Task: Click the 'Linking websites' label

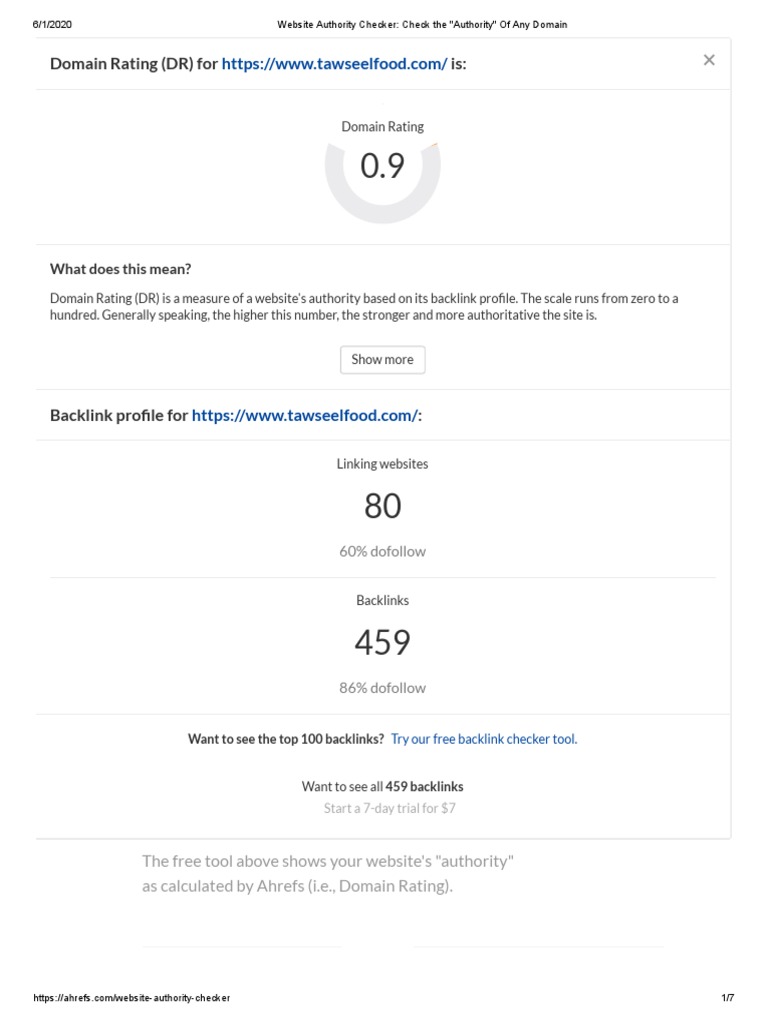Action: point(382,464)
